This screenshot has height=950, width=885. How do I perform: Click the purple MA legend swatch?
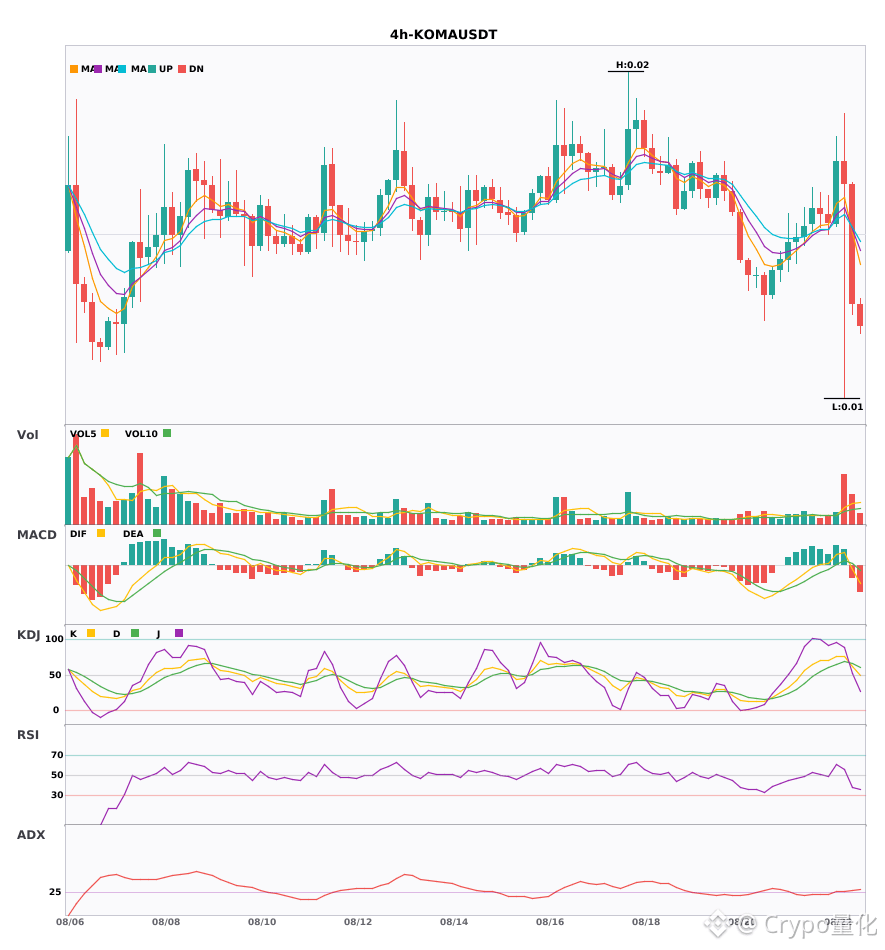[x=98, y=69]
